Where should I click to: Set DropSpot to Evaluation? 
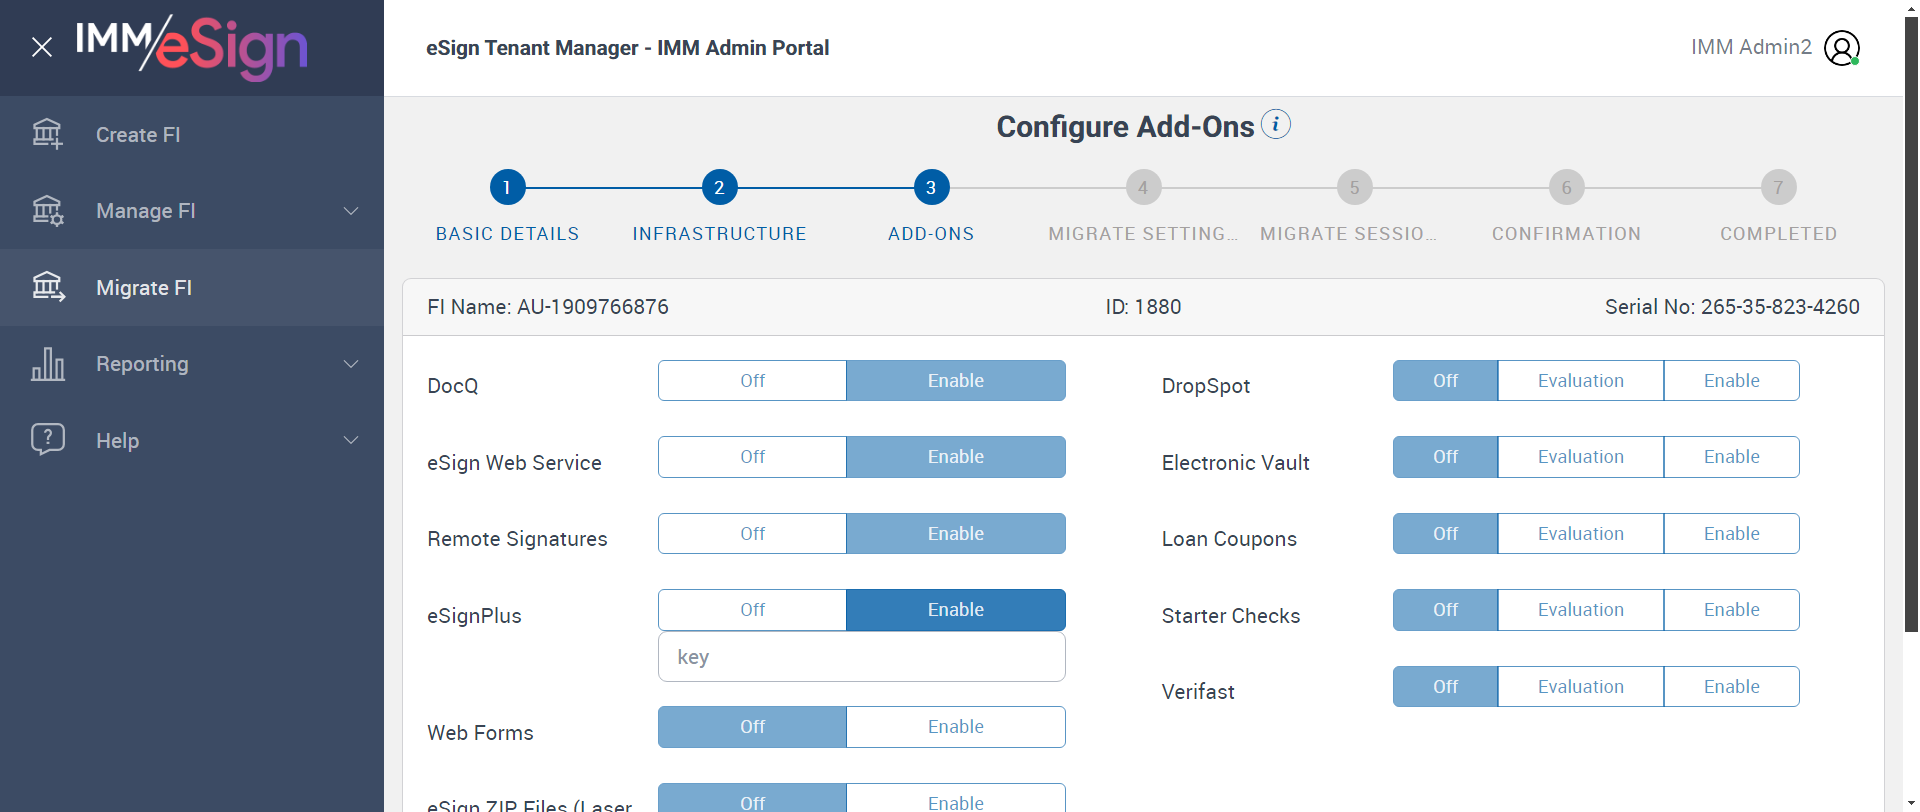click(1580, 381)
